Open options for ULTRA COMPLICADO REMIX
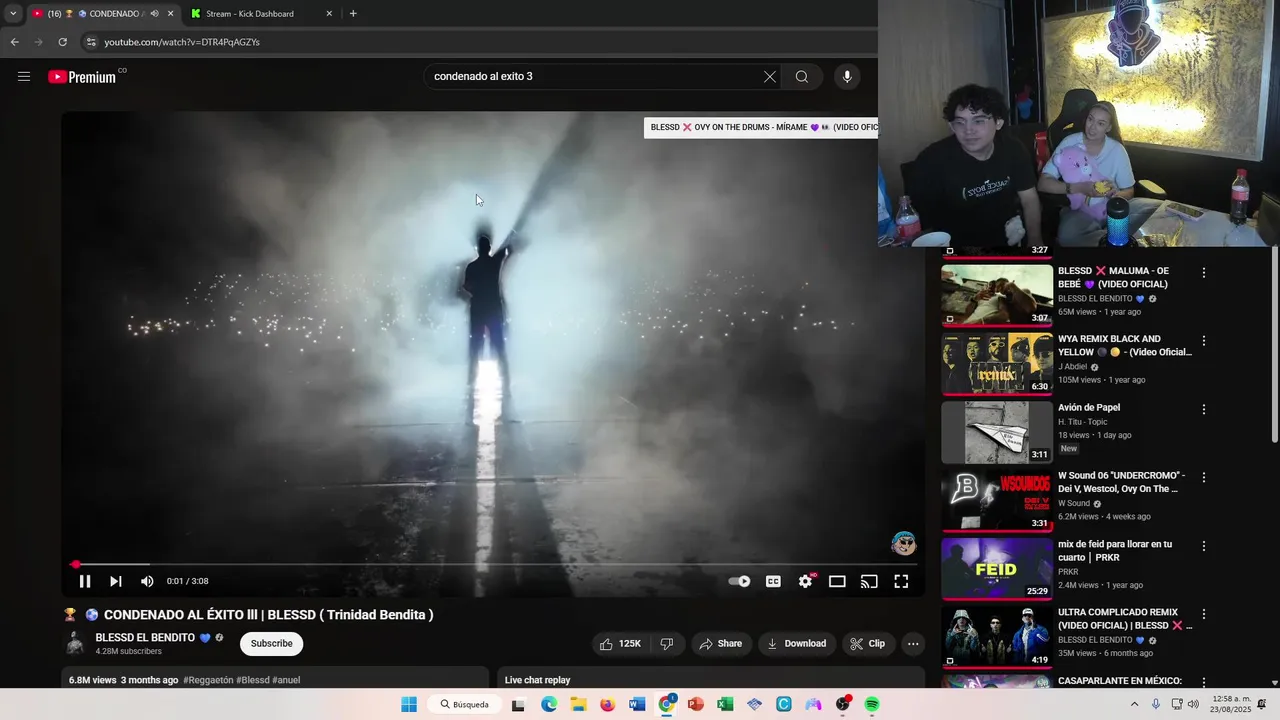 coord(1204,614)
